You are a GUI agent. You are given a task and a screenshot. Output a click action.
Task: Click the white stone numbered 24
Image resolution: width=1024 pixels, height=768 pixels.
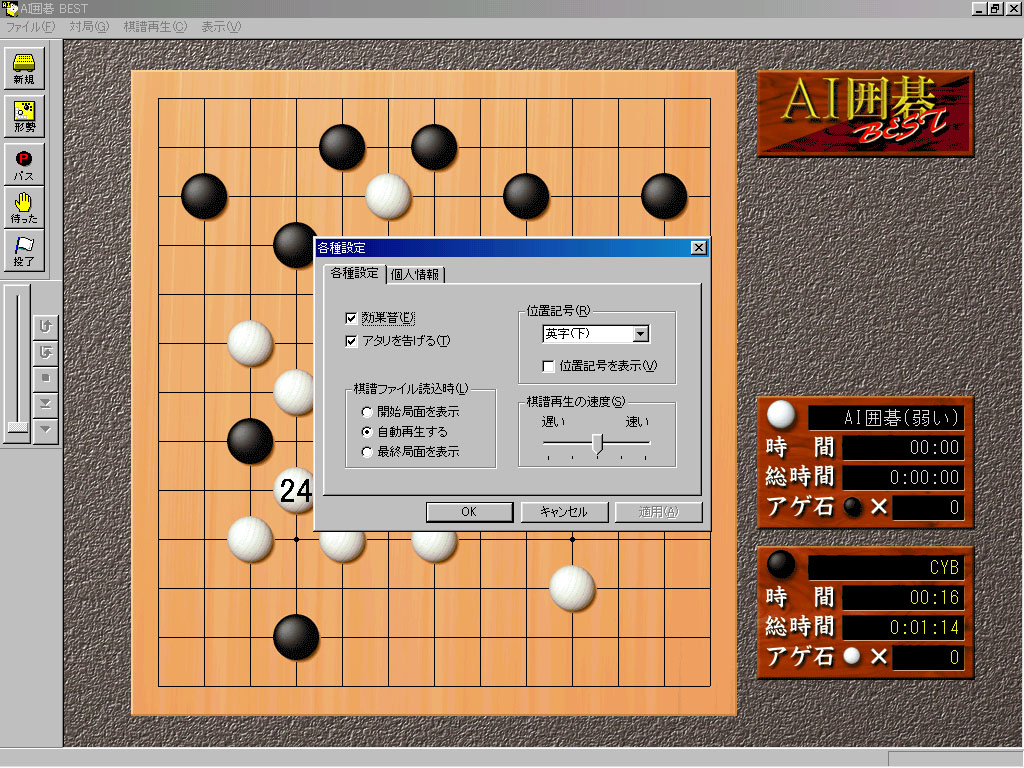coord(295,490)
